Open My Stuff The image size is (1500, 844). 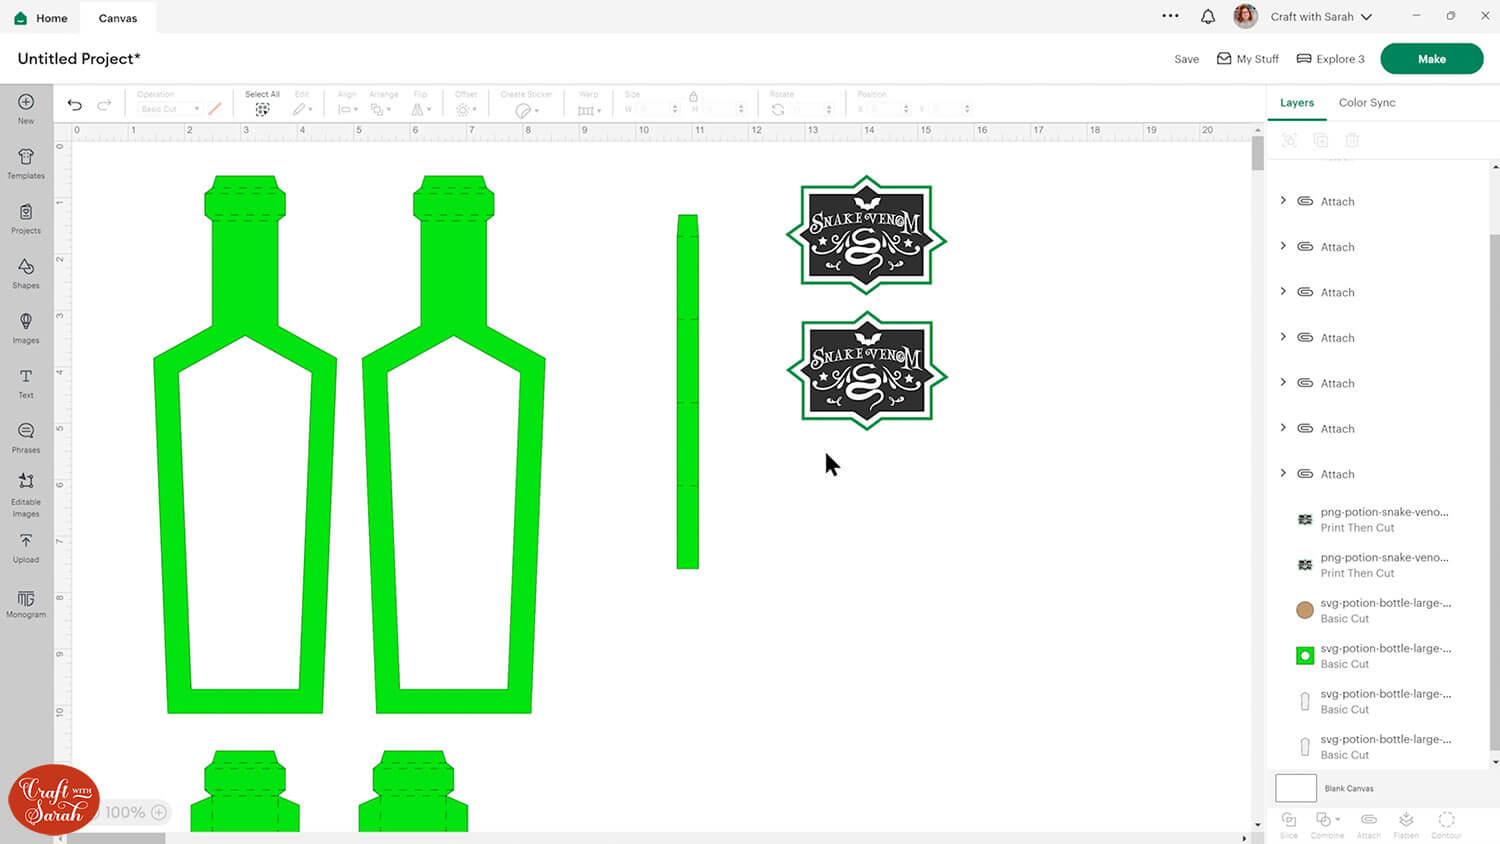tap(1247, 59)
